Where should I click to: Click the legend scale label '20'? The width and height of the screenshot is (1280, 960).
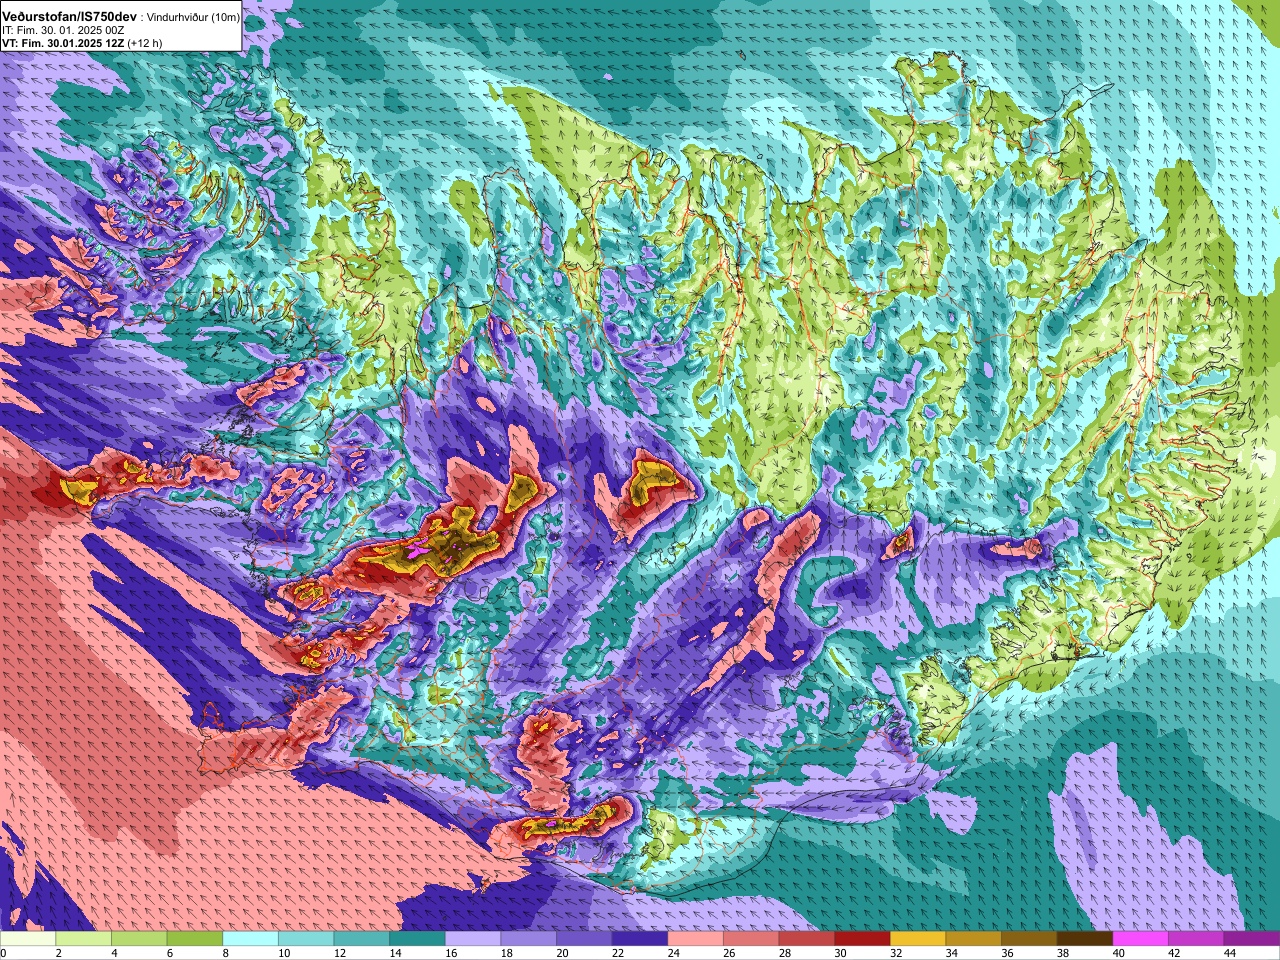click(563, 953)
